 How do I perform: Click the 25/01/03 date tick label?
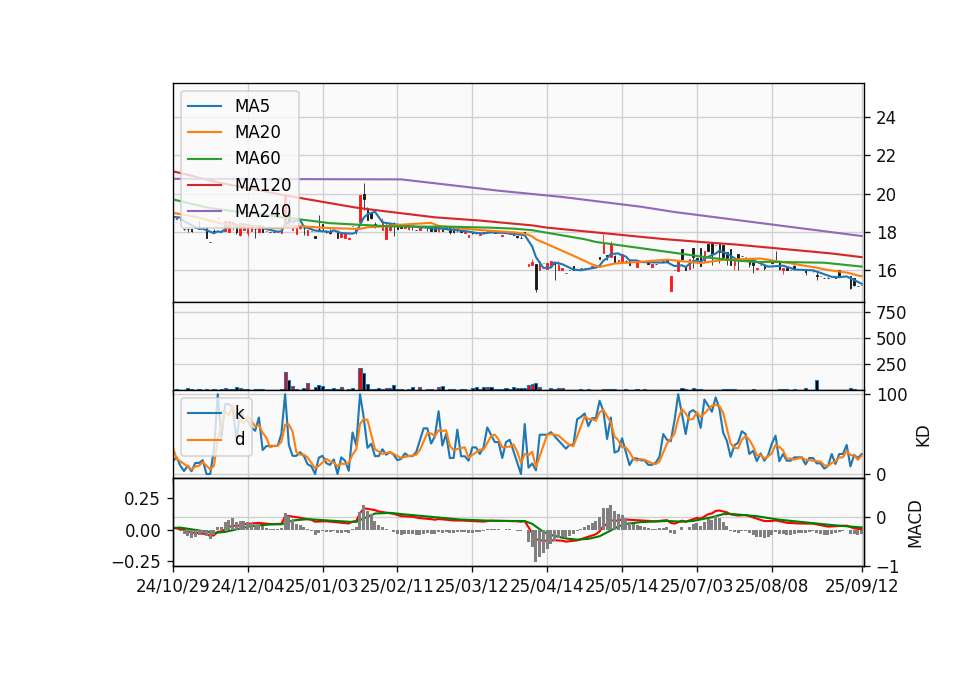tap(322, 586)
